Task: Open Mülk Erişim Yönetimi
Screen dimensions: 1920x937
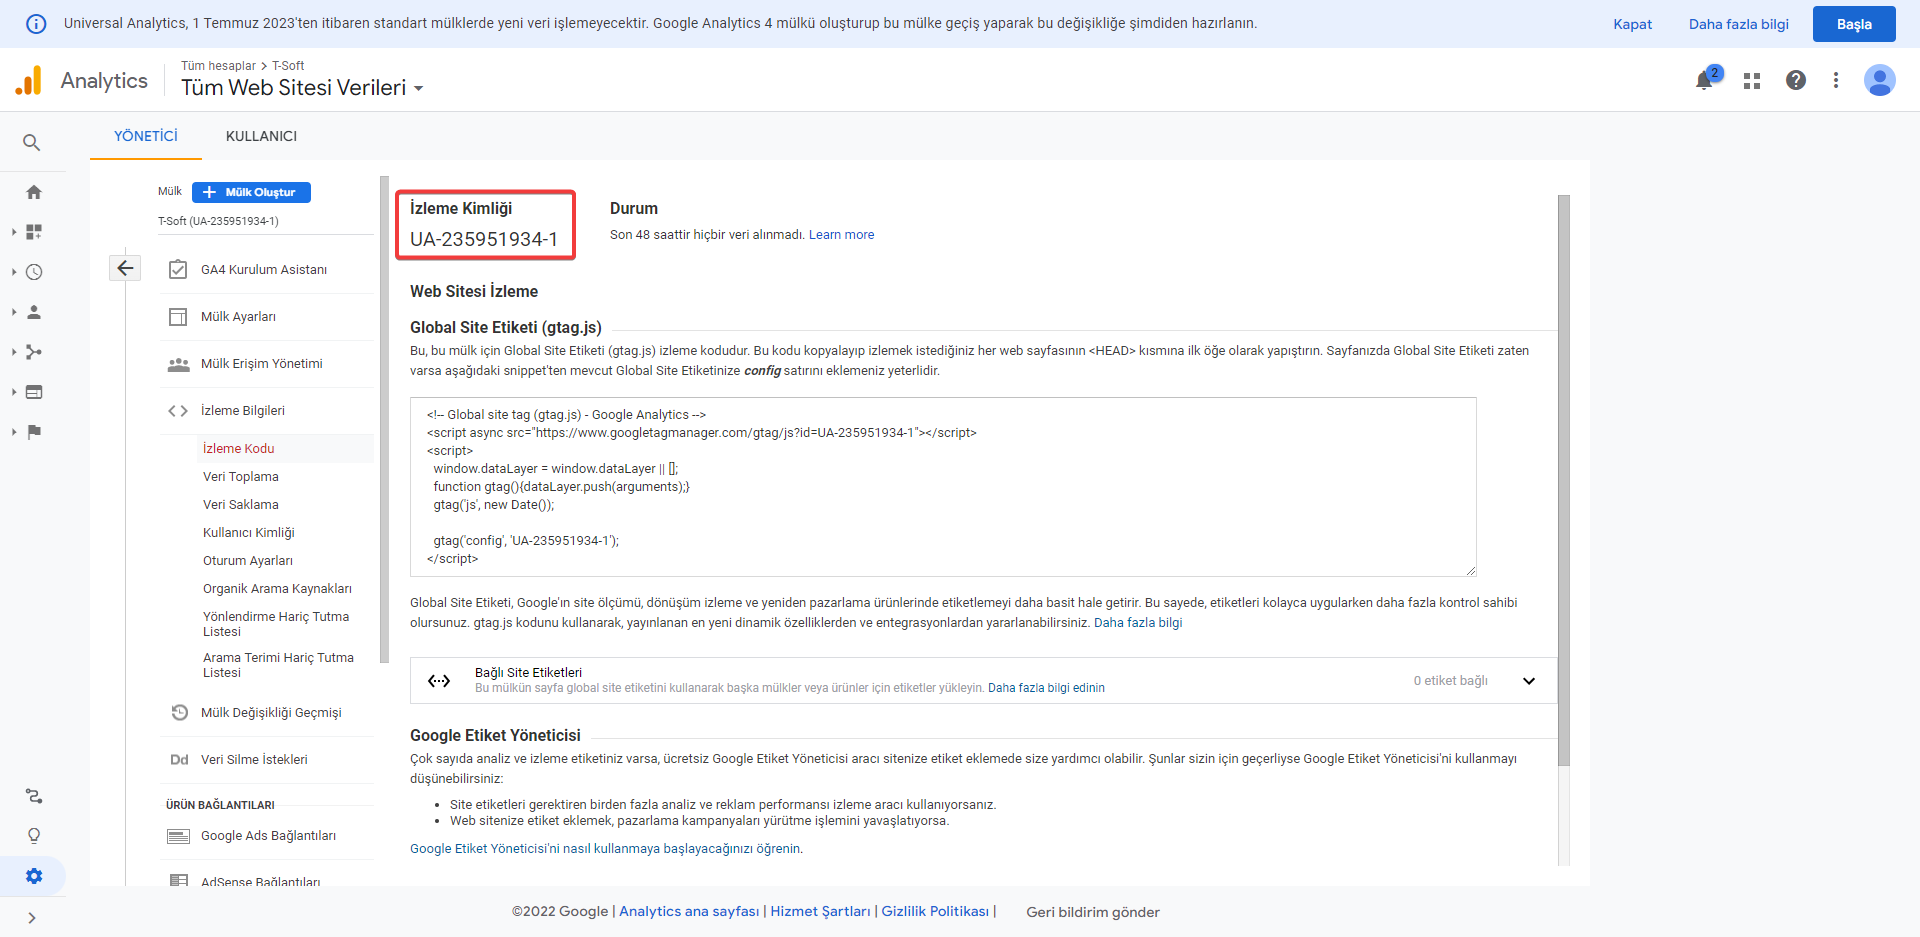Action: coord(261,364)
